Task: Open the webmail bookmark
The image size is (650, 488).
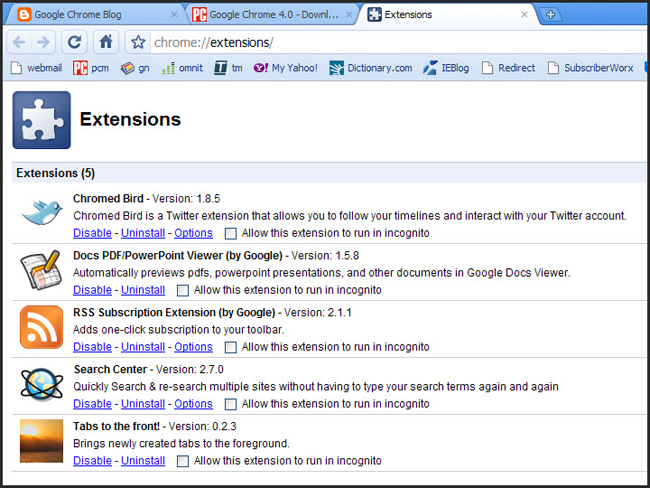Action: (x=36, y=68)
